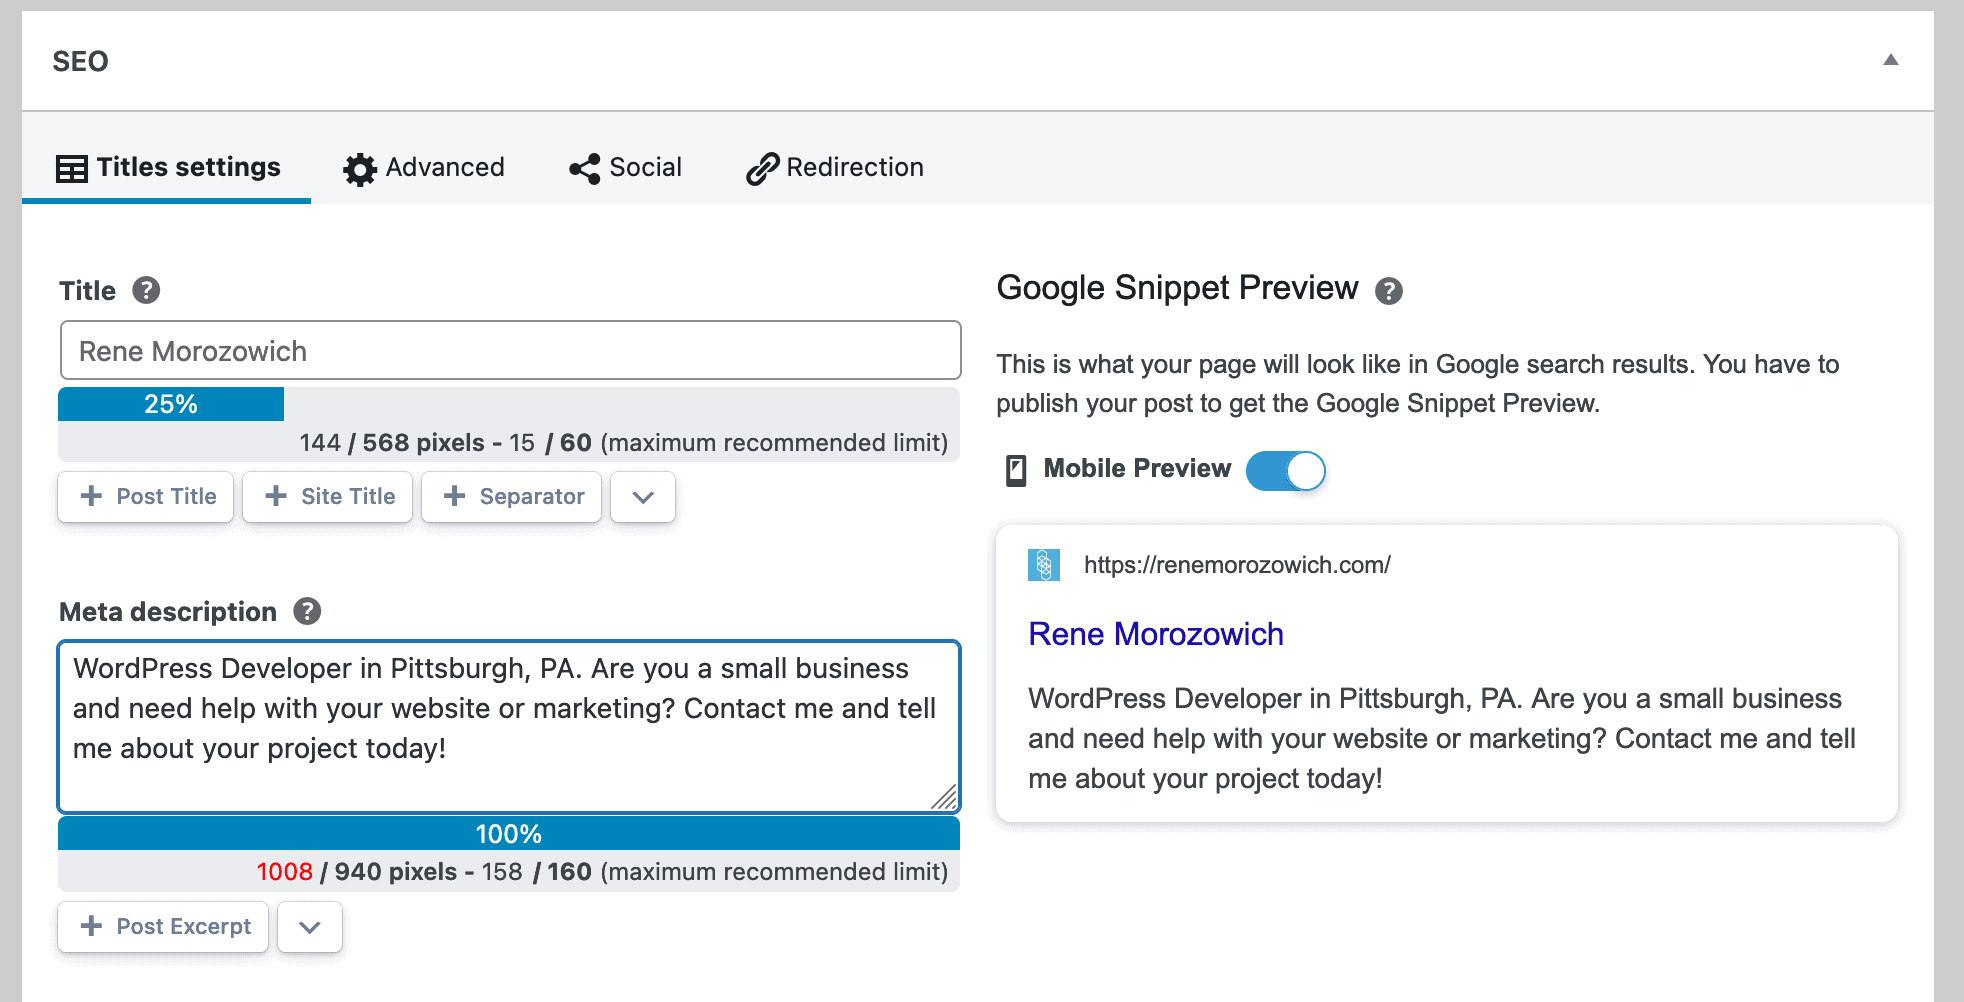Insert the Post Excerpt variable
The width and height of the screenshot is (1964, 1002).
tap(163, 927)
